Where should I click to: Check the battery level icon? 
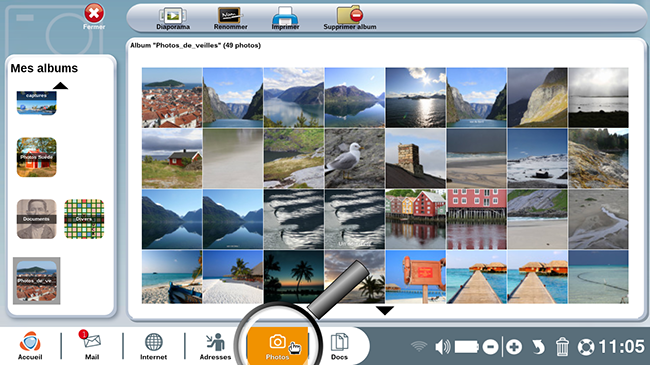(x=467, y=347)
